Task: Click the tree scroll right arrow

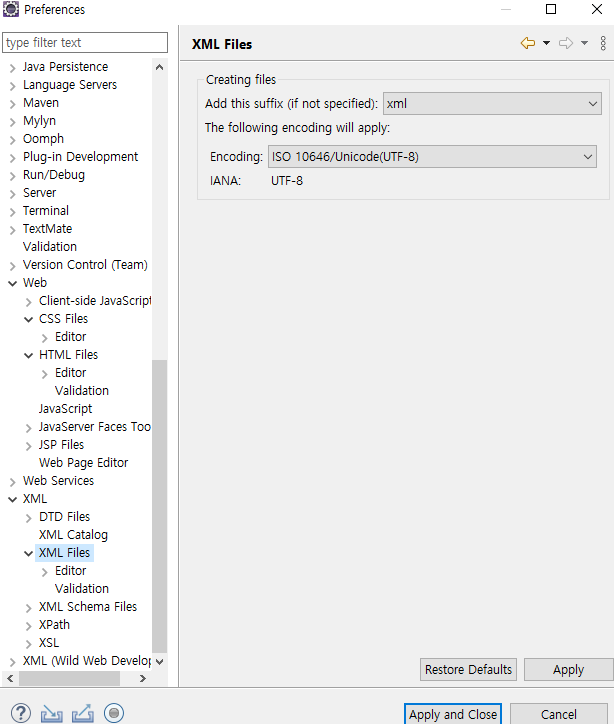Action: pos(143,678)
